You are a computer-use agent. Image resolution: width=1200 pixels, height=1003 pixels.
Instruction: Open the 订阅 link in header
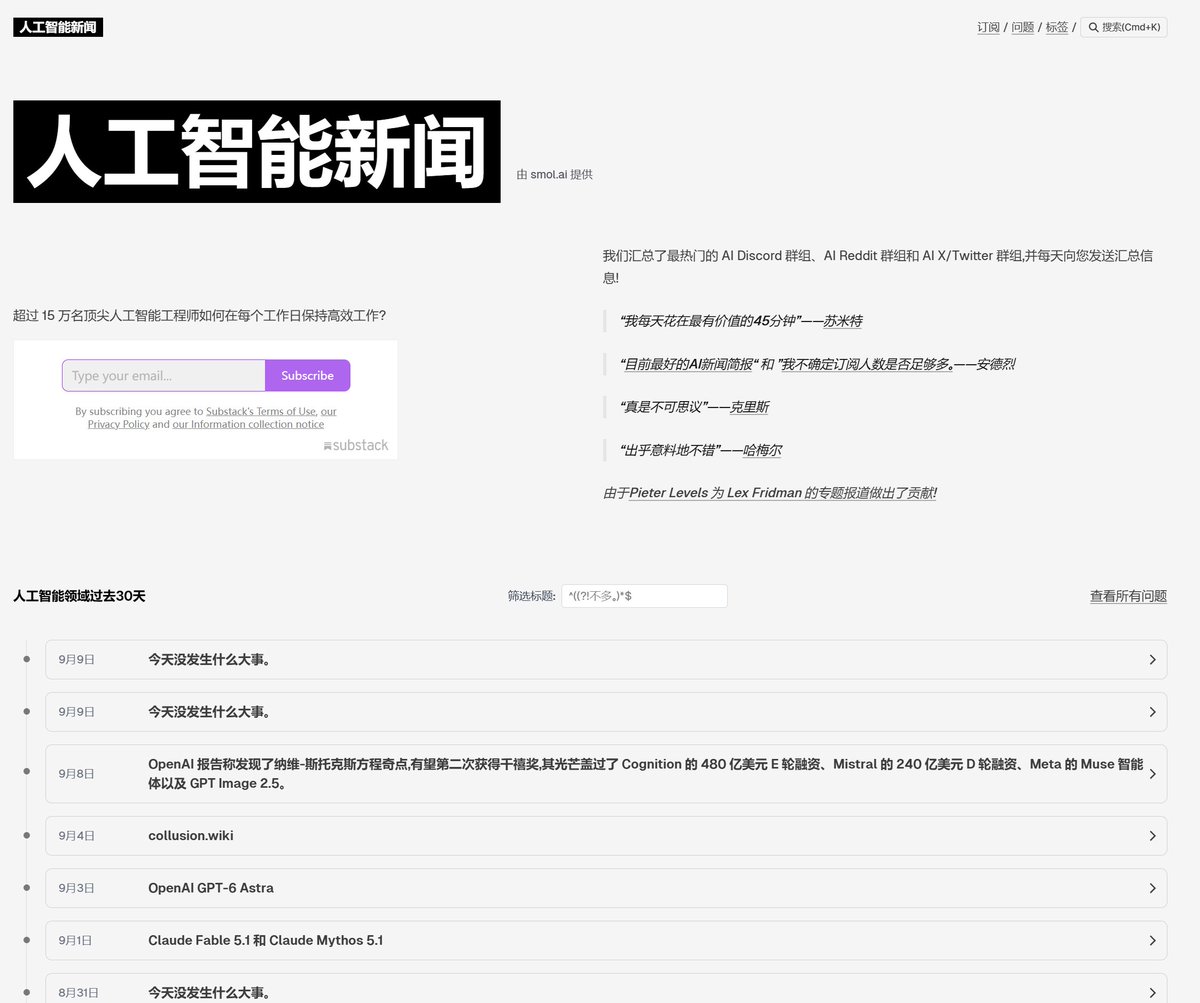988,27
